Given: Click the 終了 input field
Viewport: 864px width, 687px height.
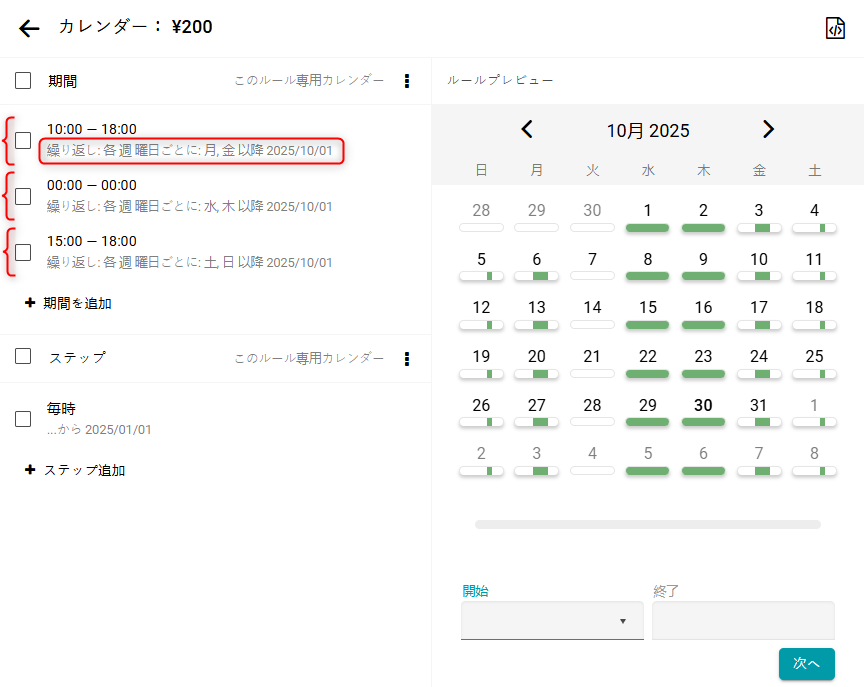Looking at the screenshot, I should point(743,621).
